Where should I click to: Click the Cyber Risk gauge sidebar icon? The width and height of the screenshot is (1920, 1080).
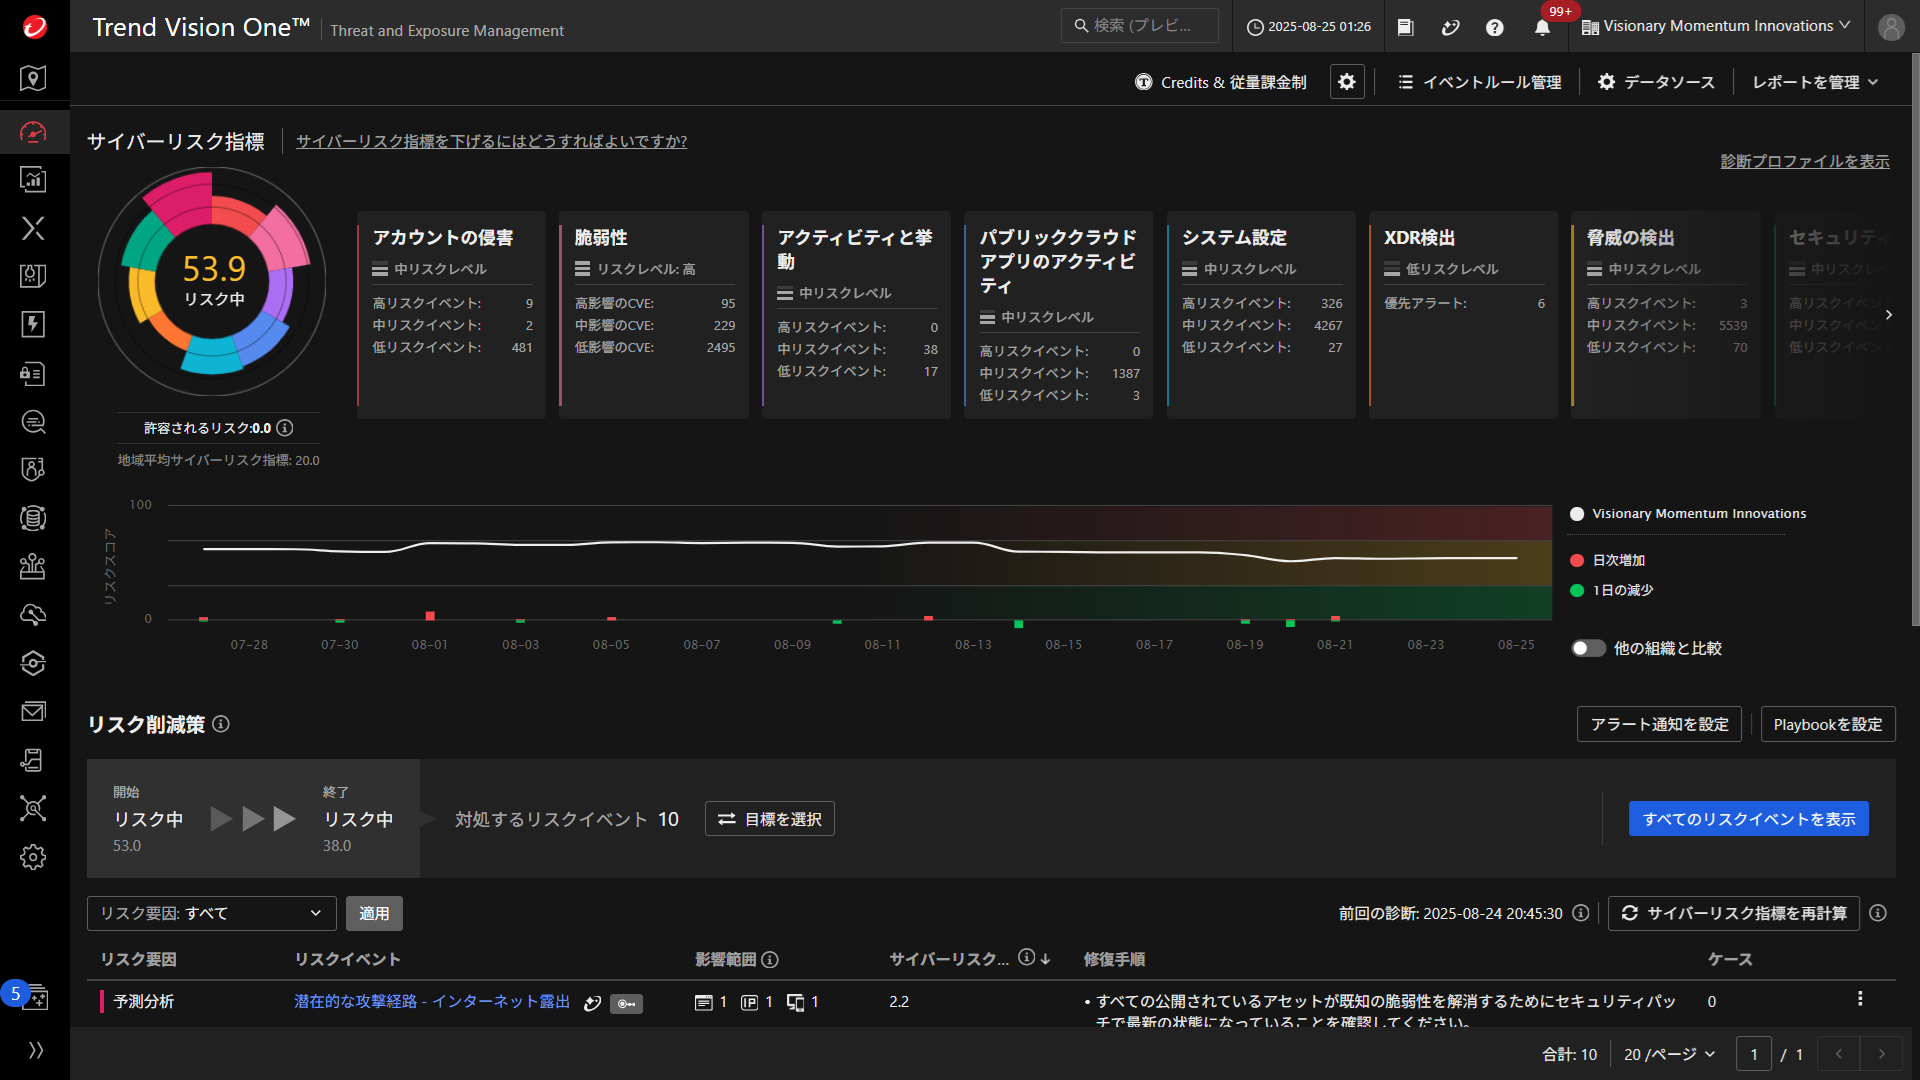coord(33,132)
